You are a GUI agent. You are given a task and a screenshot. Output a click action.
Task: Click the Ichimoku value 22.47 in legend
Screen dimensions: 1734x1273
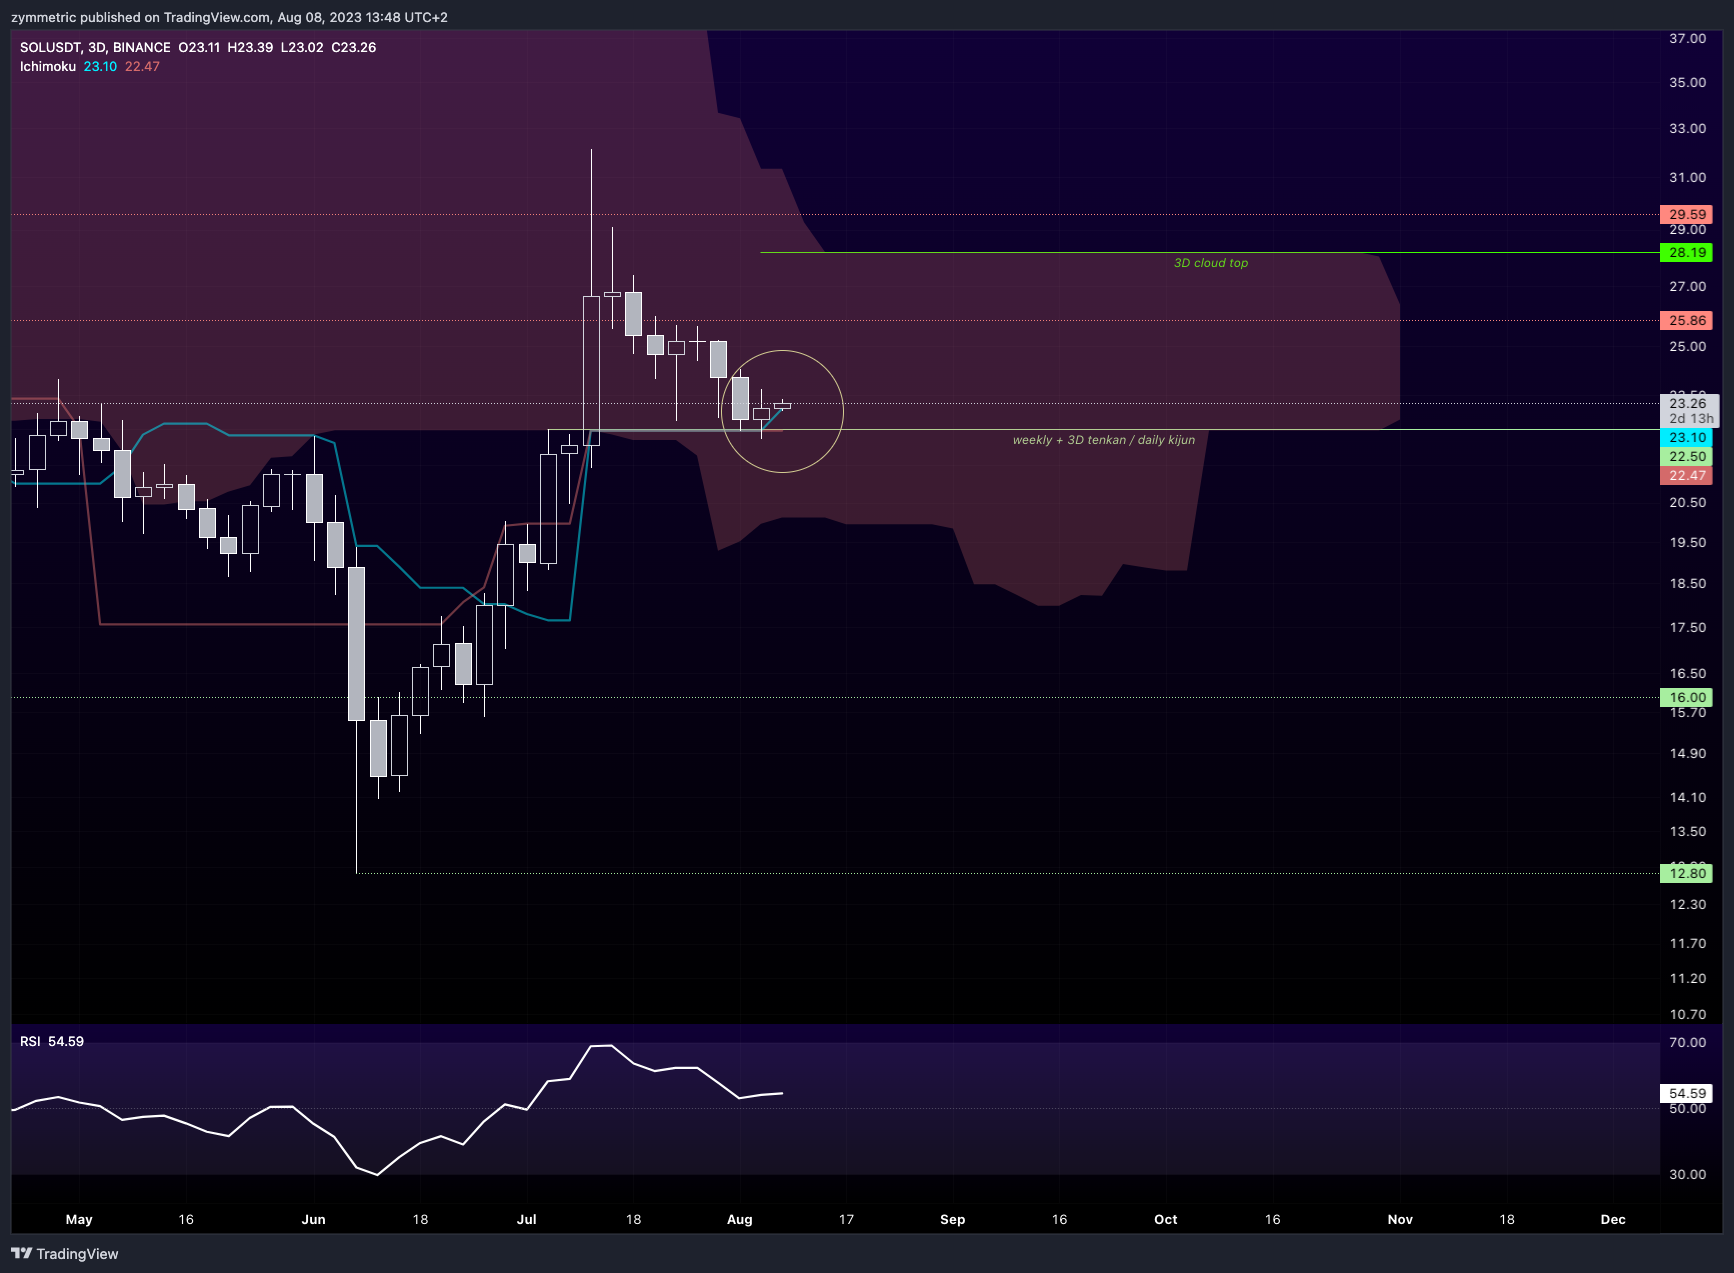tap(142, 66)
